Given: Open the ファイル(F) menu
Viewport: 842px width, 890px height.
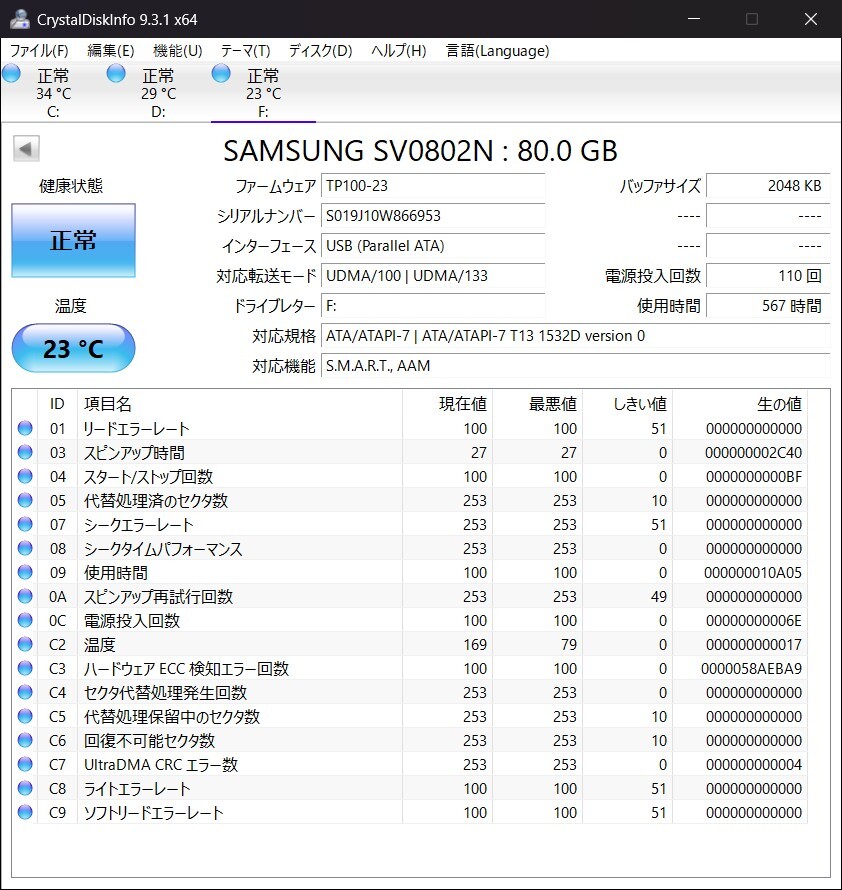Looking at the screenshot, I should pos(39,51).
